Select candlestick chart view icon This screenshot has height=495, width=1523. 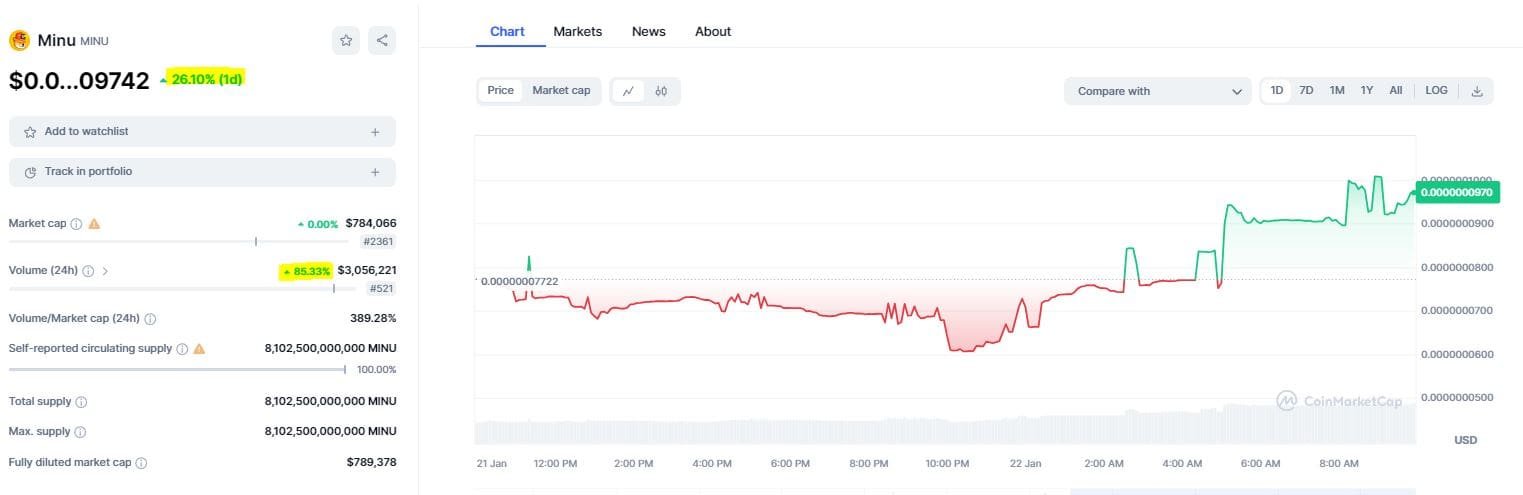[661, 91]
